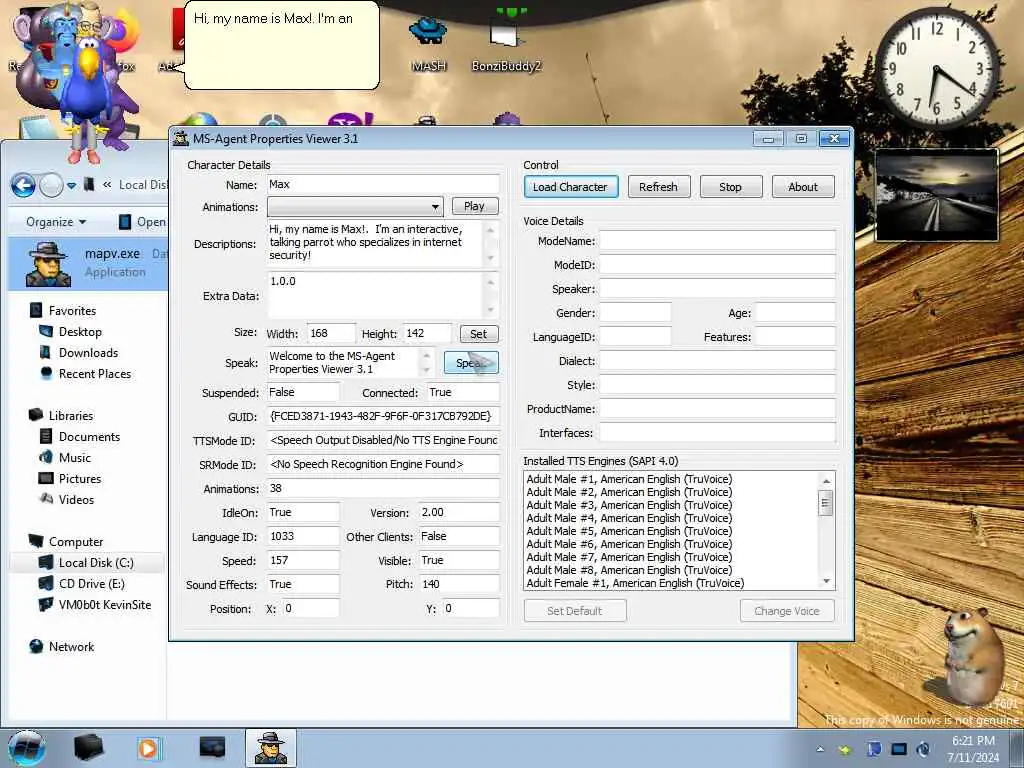The width and height of the screenshot is (1024, 768).
Task: Select Computer in Explorer navigation pane
Action: (76, 541)
